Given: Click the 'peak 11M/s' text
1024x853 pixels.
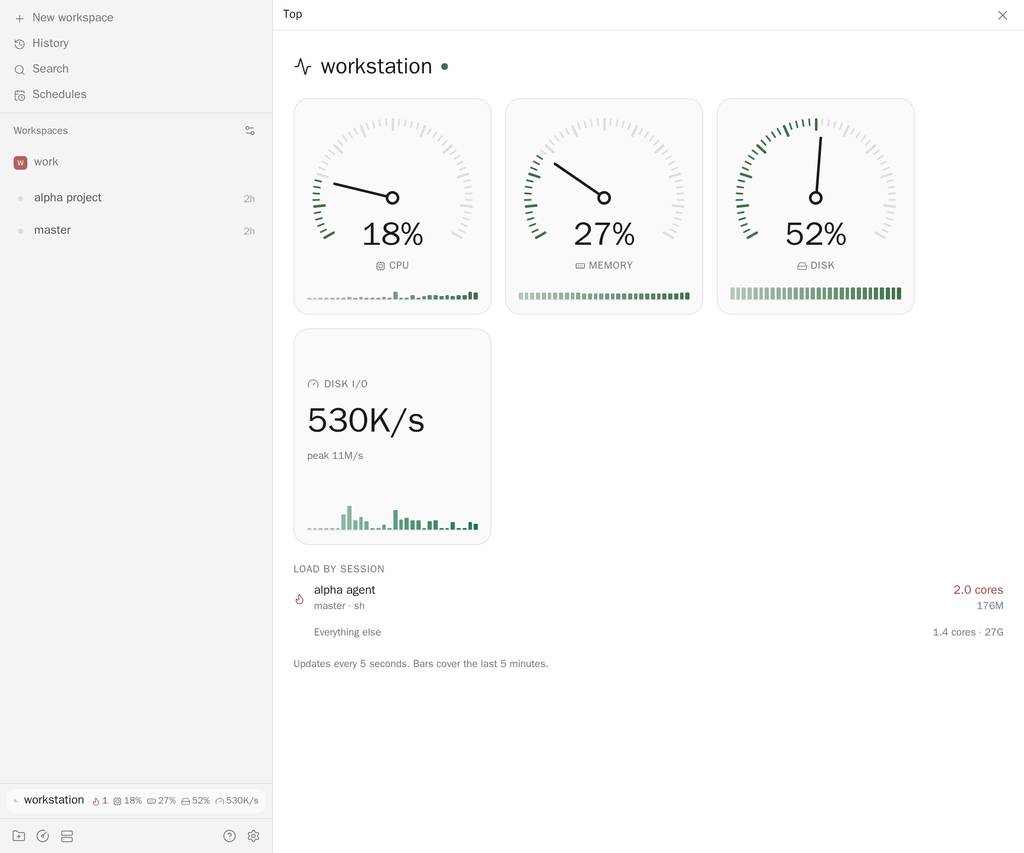Looking at the screenshot, I should [335, 456].
